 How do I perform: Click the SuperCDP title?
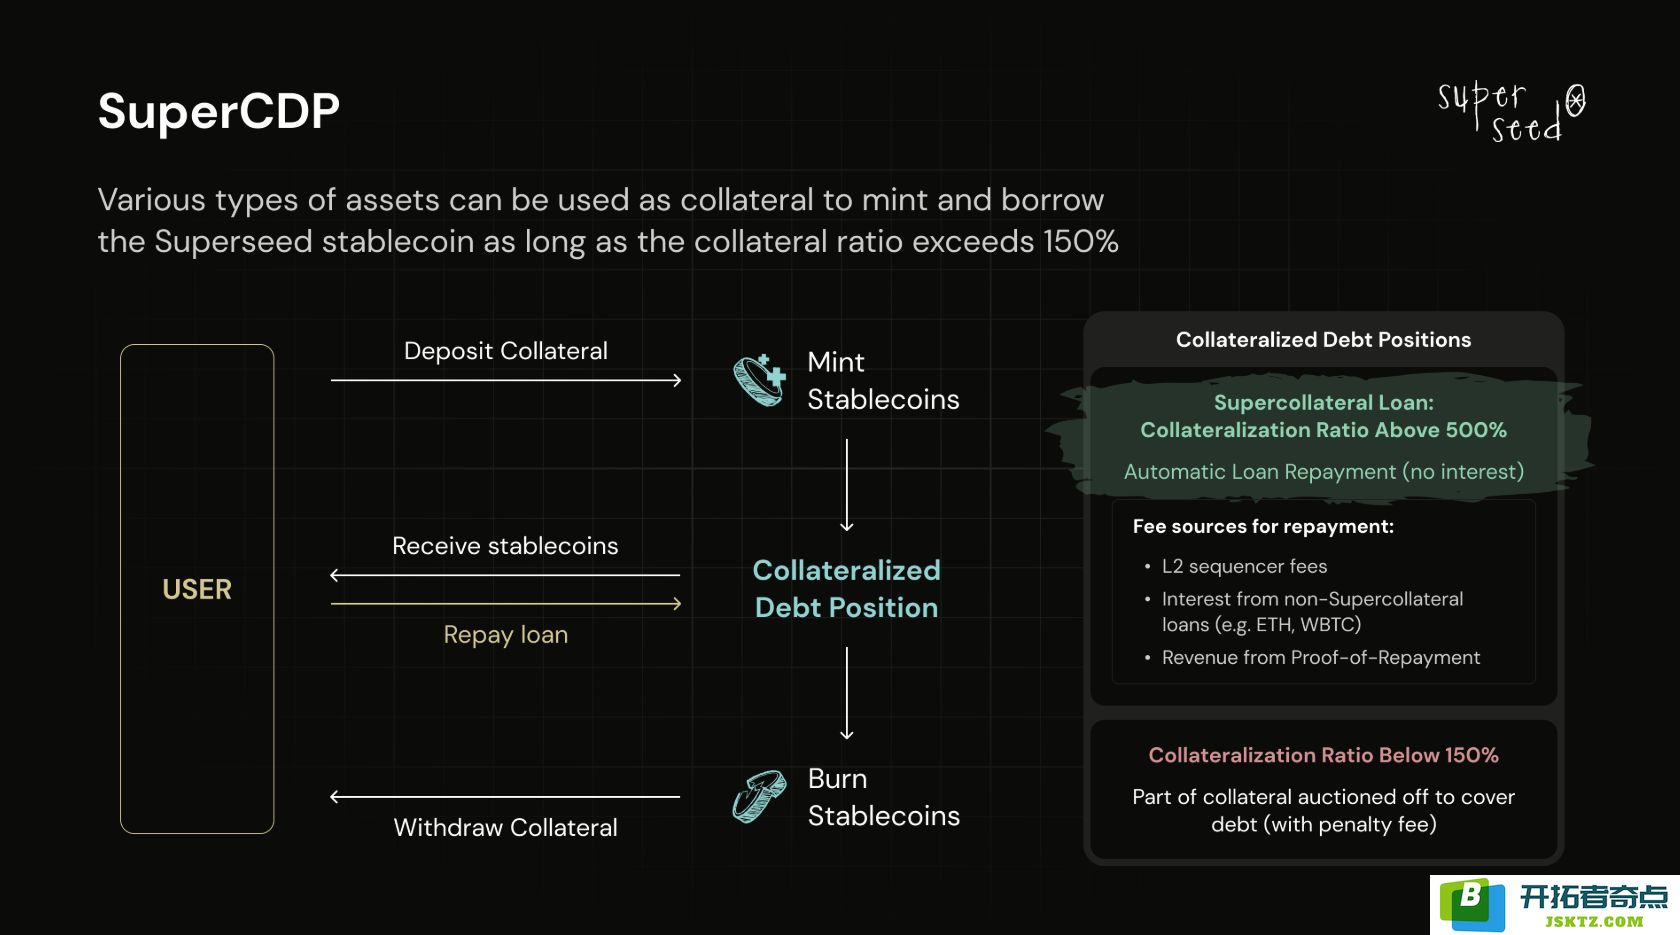click(x=219, y=111)
